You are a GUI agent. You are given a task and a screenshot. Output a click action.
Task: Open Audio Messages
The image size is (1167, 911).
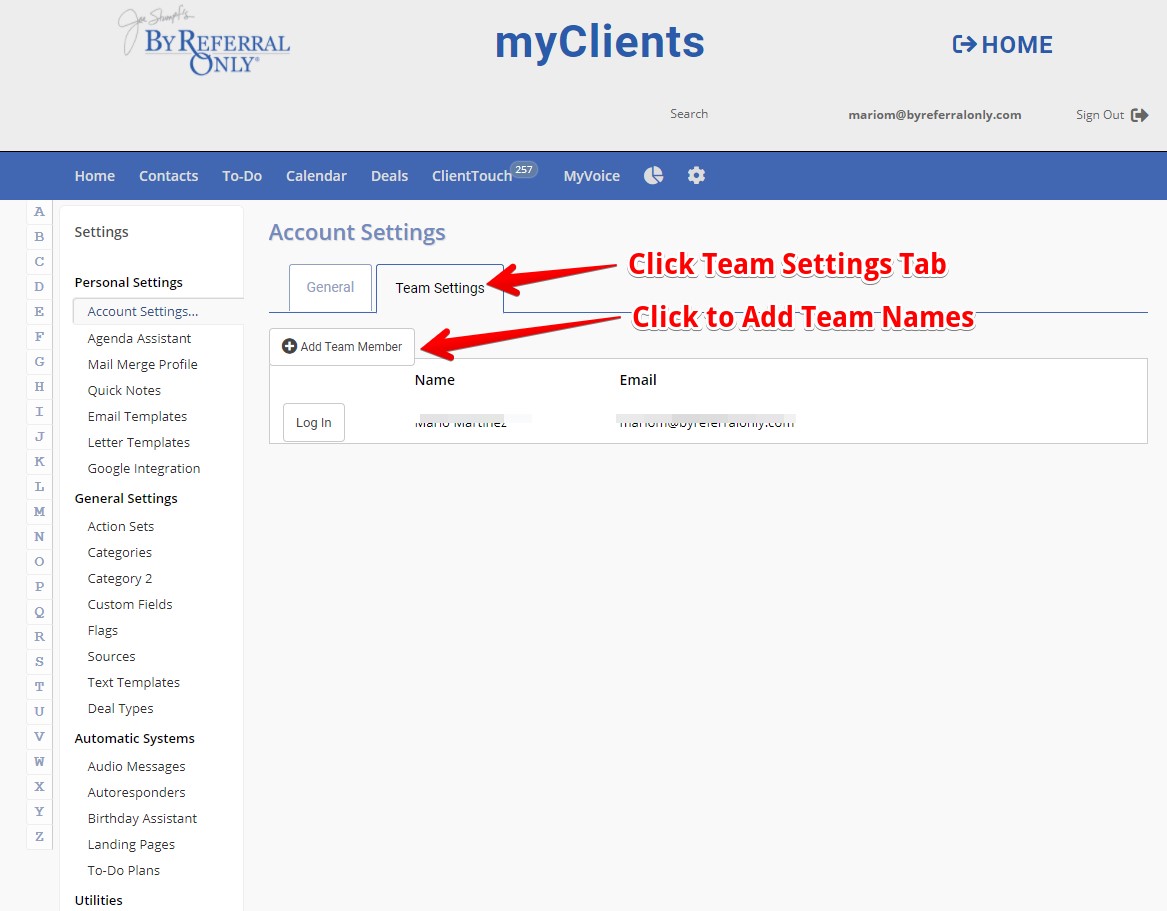click(x=136, y=767)
